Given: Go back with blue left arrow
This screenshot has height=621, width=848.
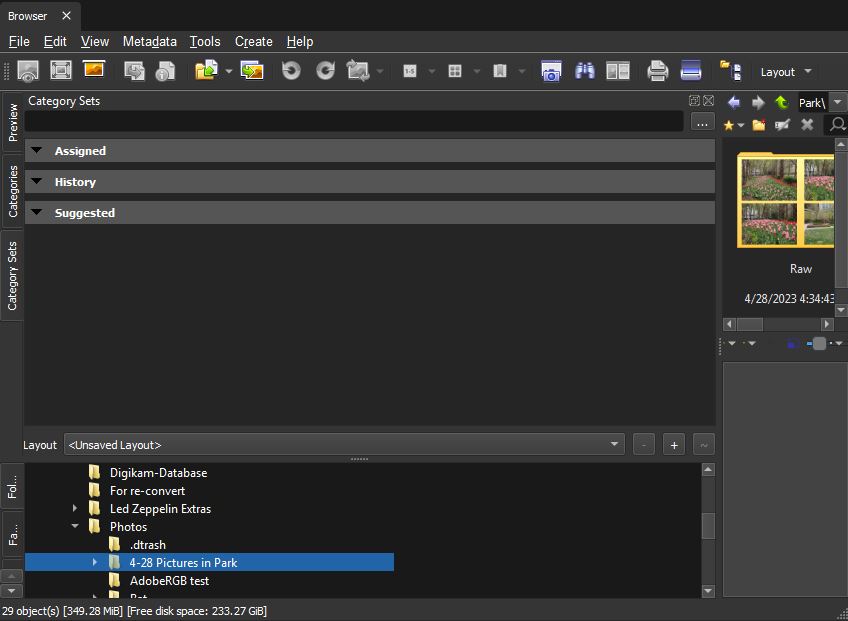Looking at the screenshot, I should [734, 102].
